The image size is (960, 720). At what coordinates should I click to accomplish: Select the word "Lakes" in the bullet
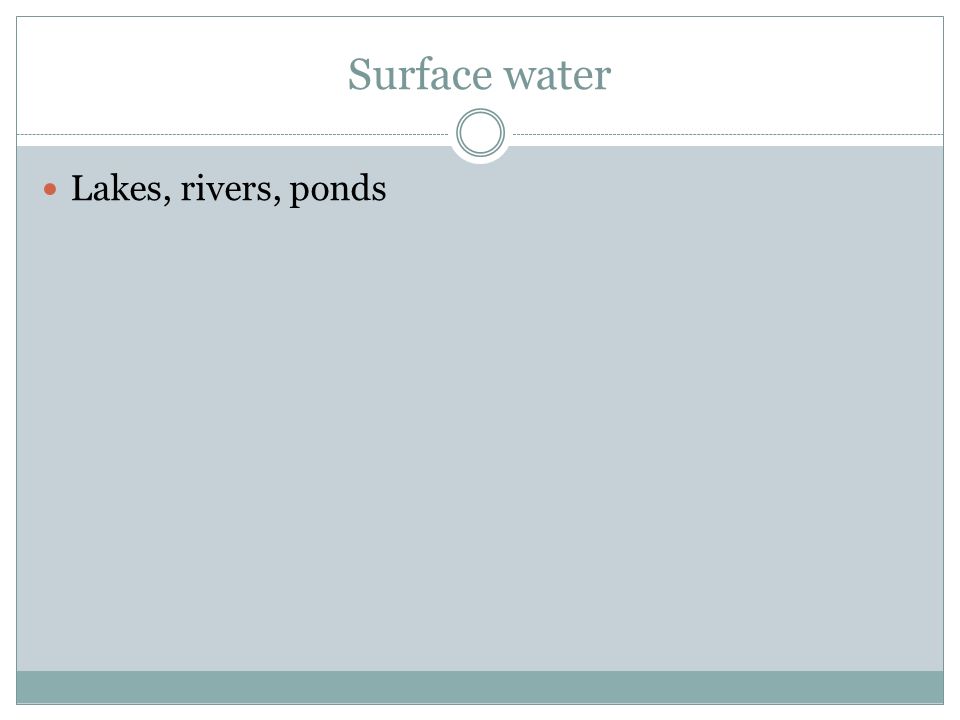pos(117,188)
